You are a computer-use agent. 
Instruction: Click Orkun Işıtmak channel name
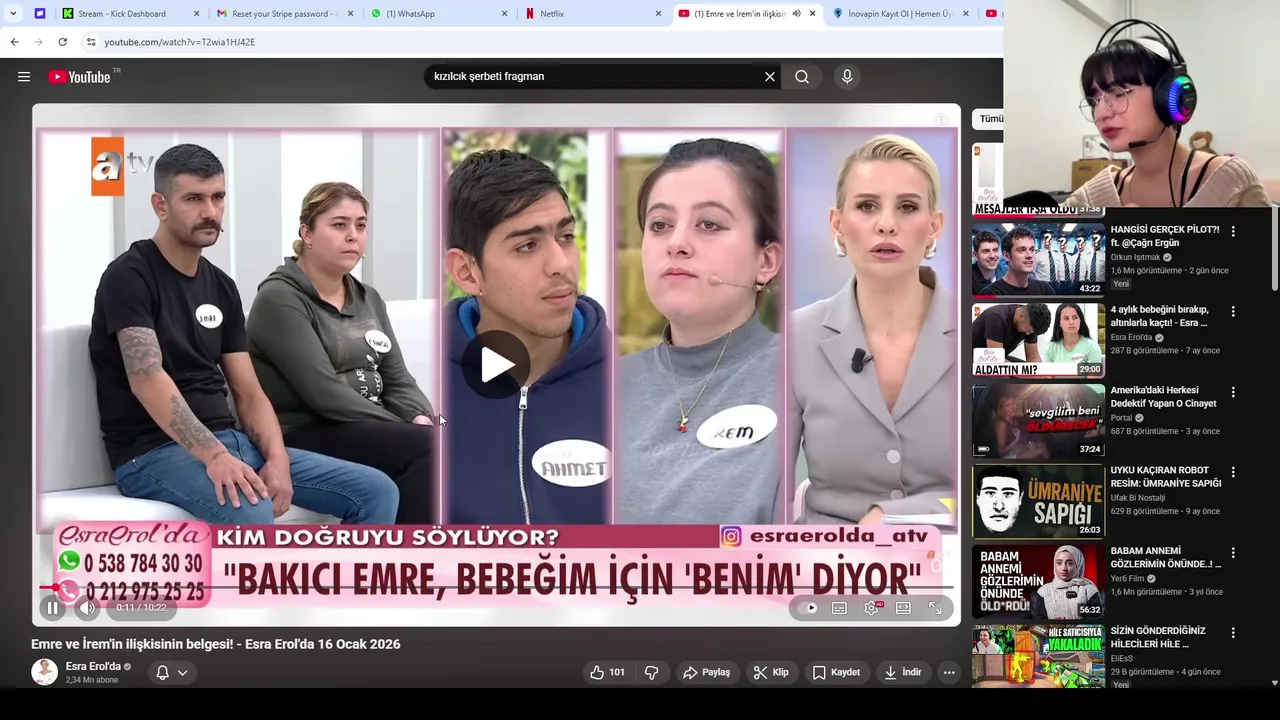click(1135, 257)
